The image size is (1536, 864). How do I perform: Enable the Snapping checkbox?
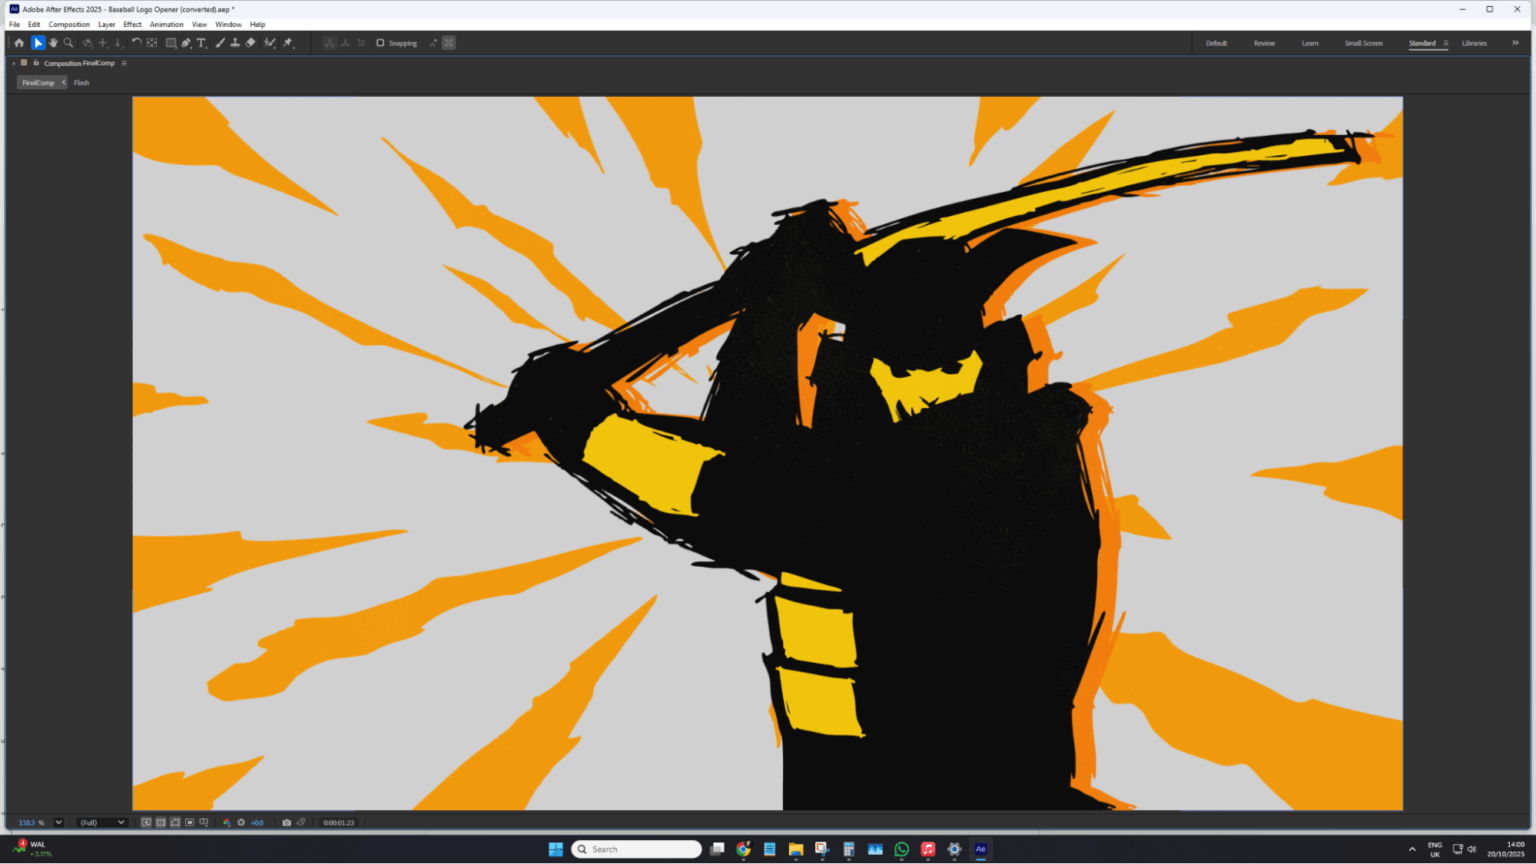[x=380, y=43]
